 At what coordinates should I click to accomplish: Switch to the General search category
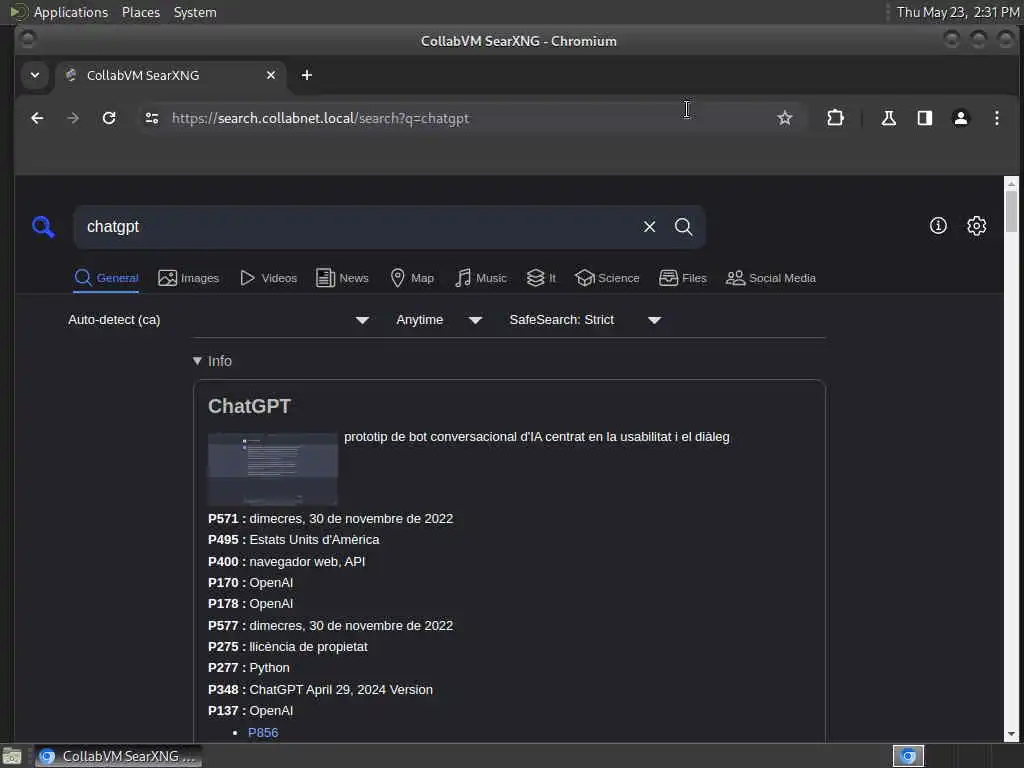pyautogui.click(x=106, y=278)
